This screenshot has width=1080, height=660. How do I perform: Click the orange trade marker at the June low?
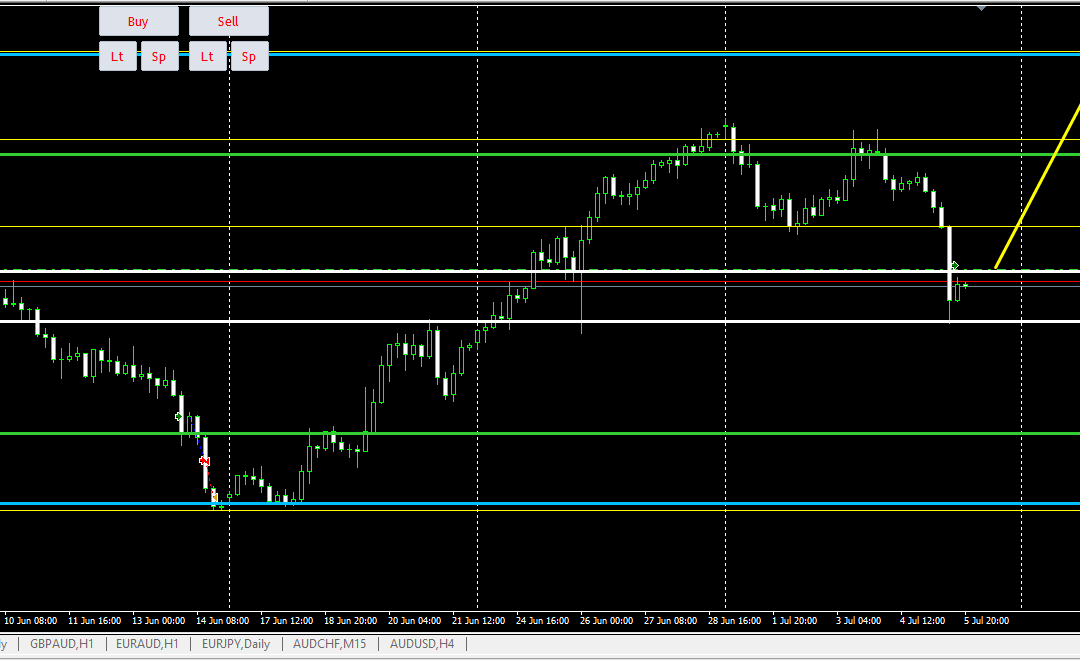(214, 496)
